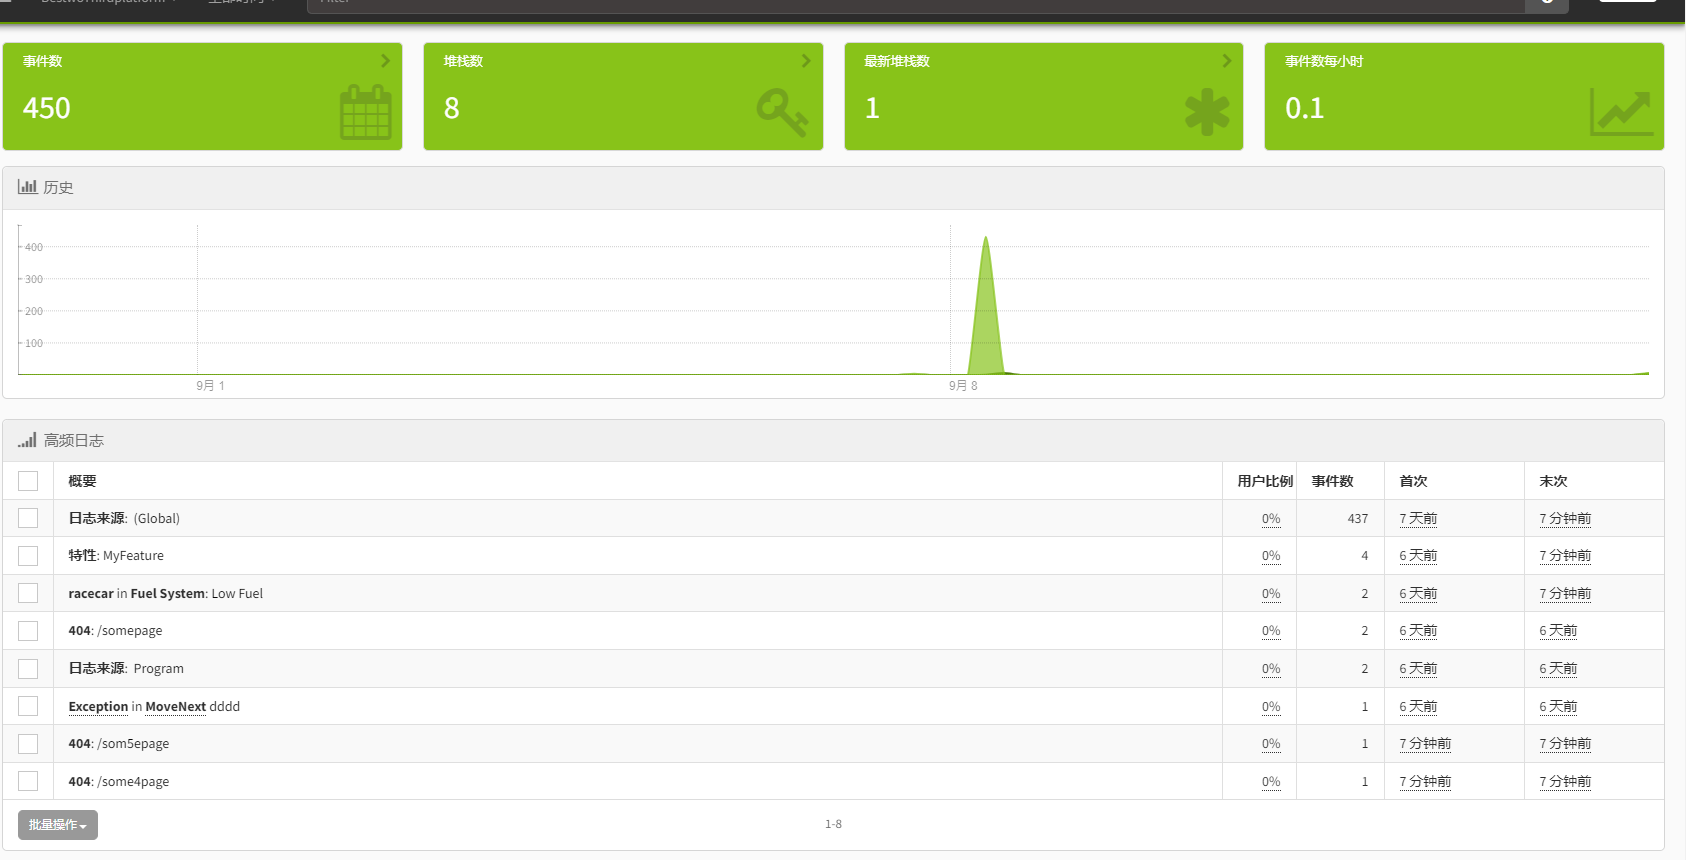1686x860 pixels.
Task: Click the asterisk icon in the 最新堆栈数 card
Action: tap(1207, 112)
